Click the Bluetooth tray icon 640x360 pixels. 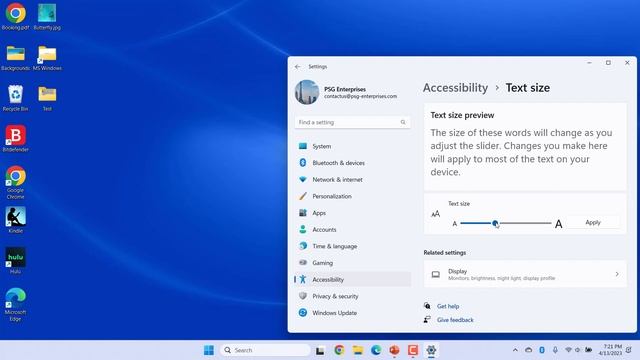click(542, 350)
